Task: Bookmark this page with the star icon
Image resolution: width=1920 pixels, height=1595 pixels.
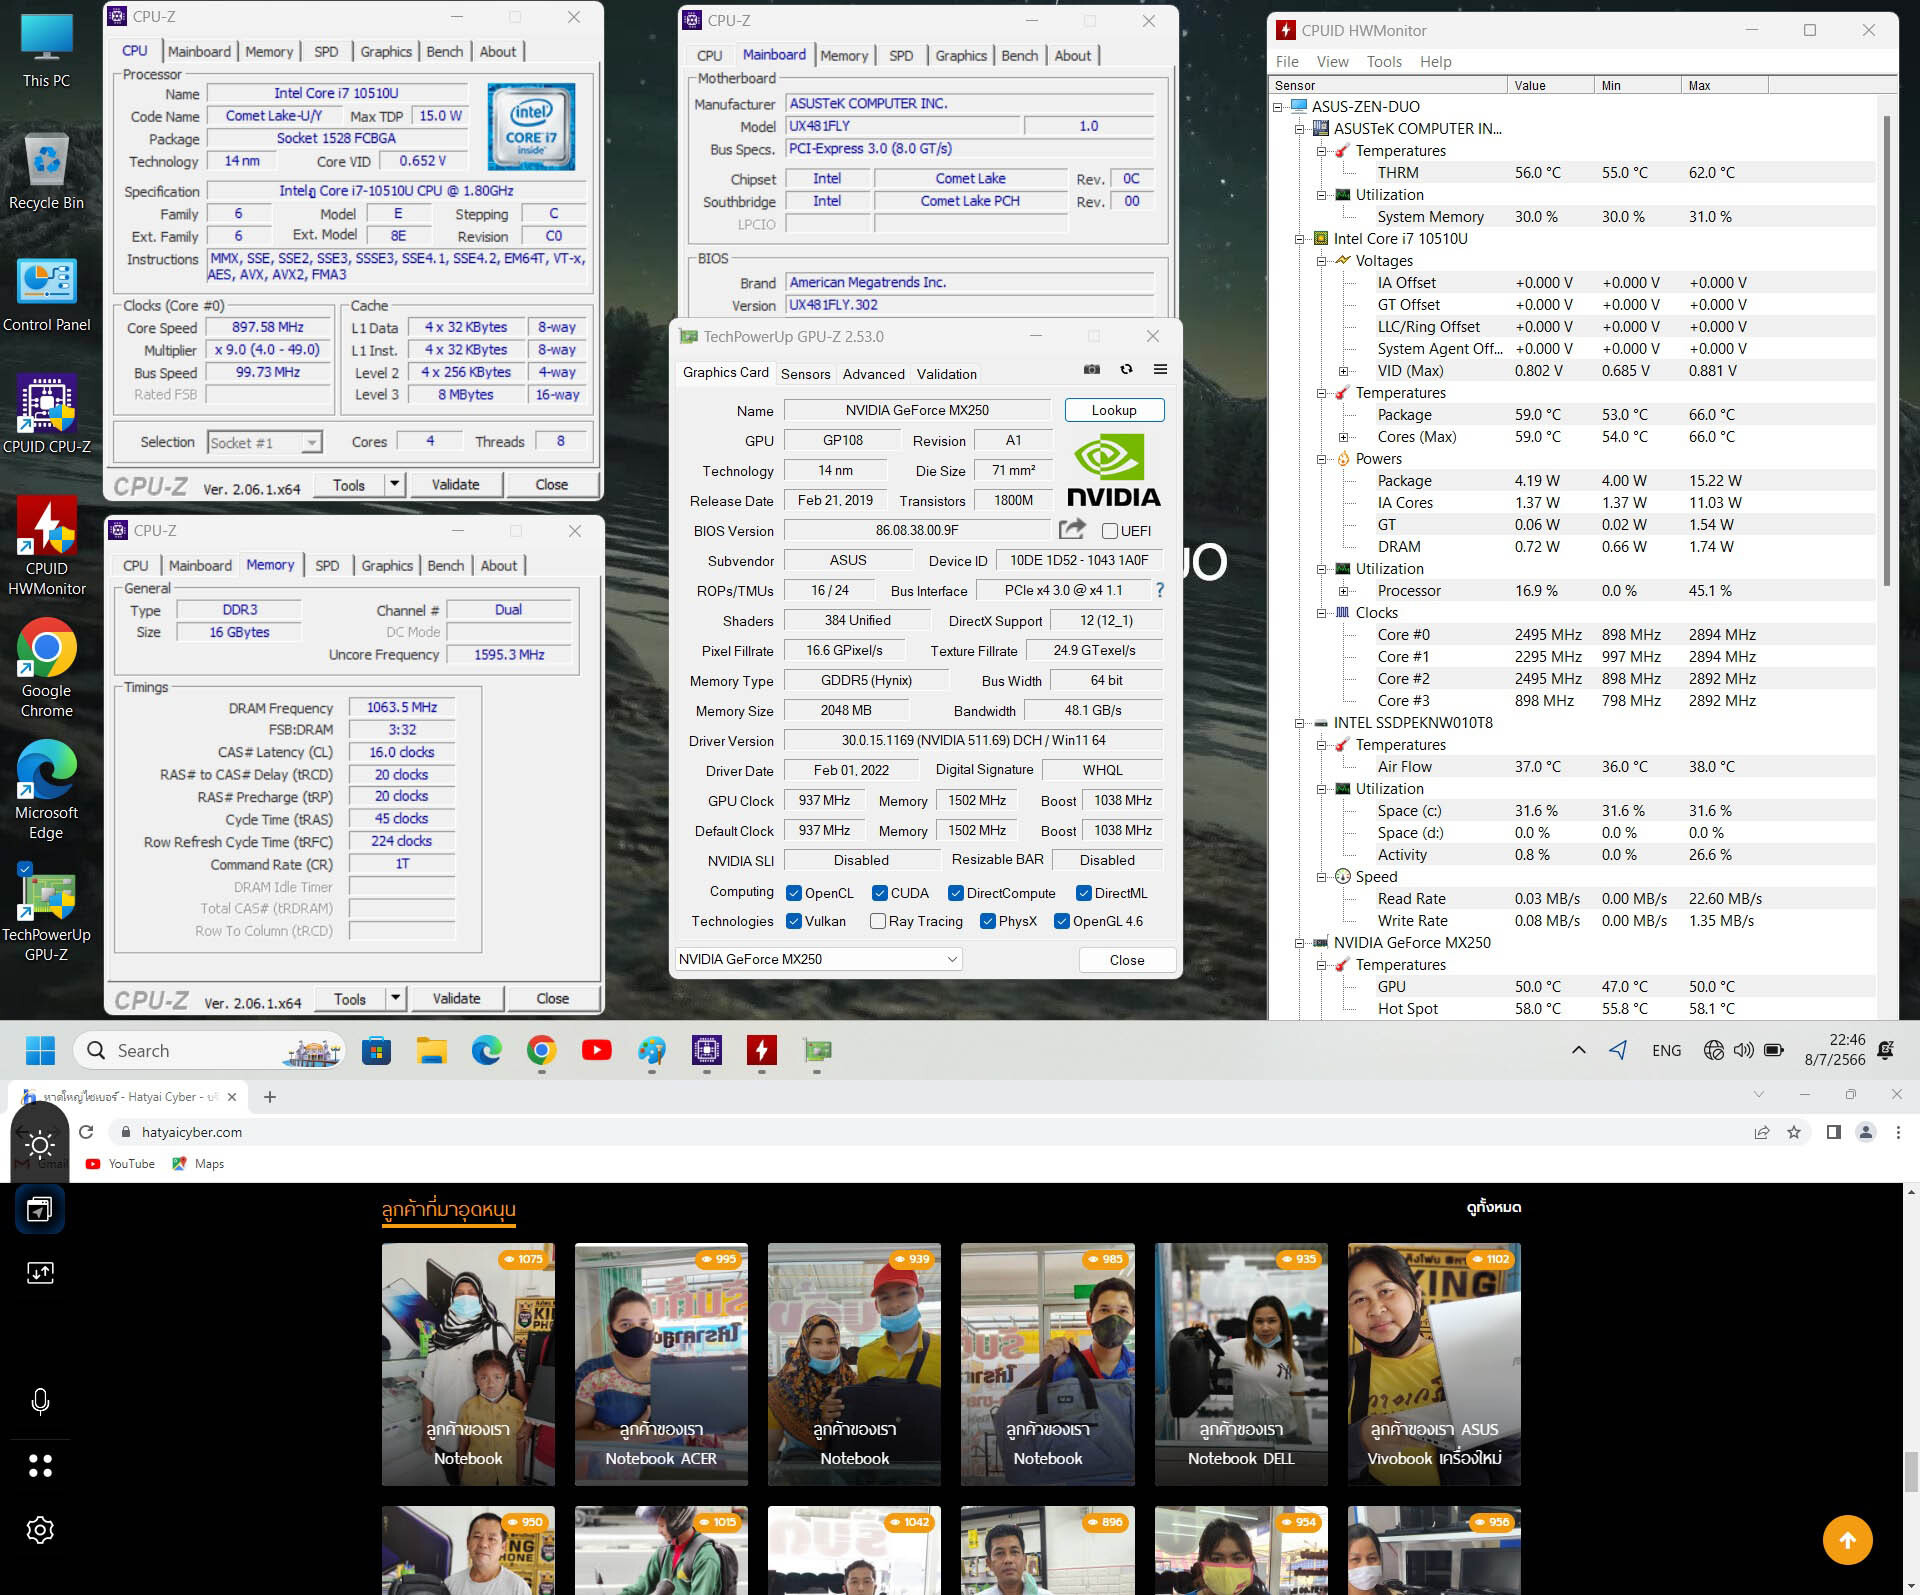Action: (x=1794, y=1132)
